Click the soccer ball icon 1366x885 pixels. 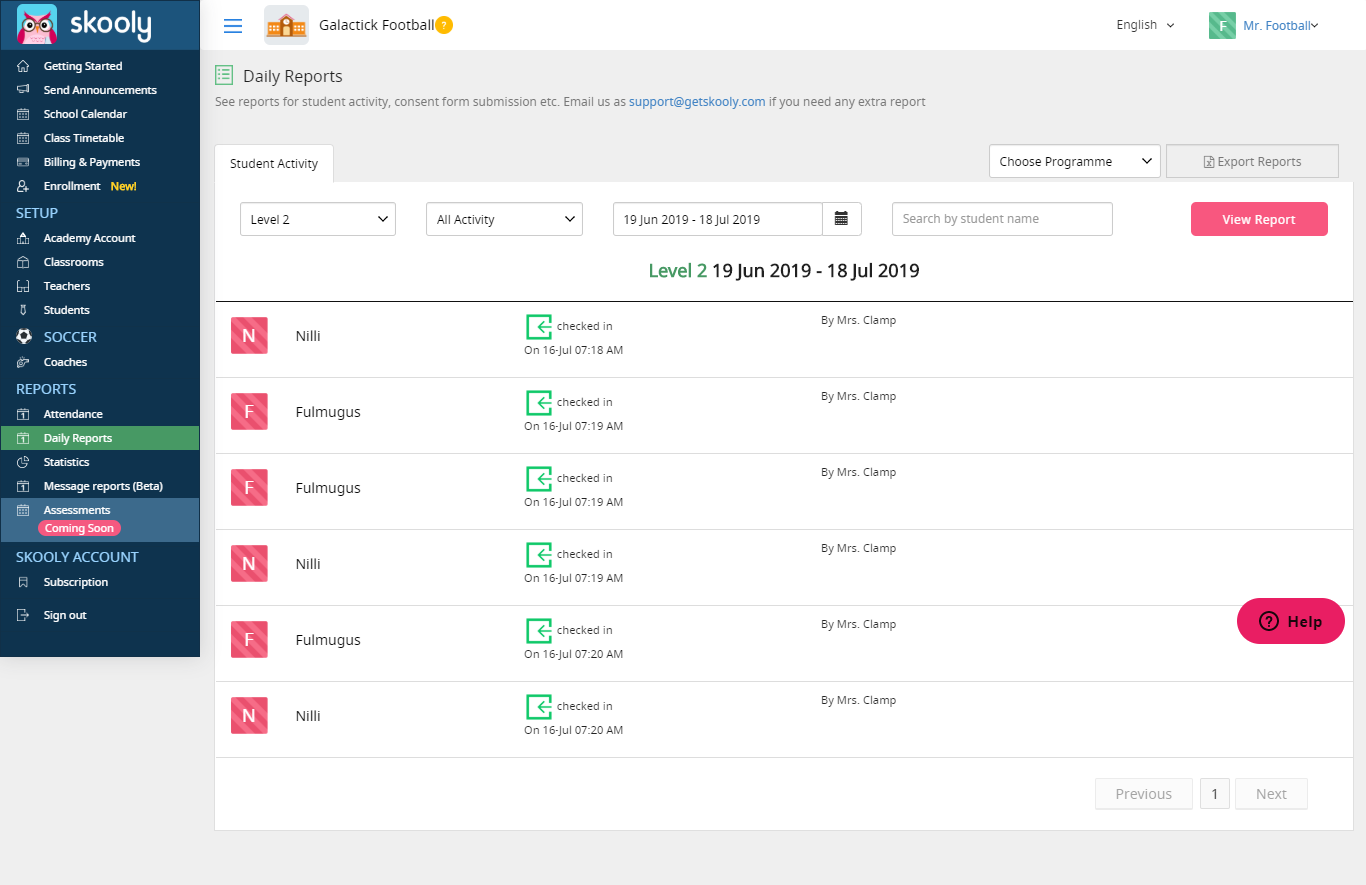point(24,337)
